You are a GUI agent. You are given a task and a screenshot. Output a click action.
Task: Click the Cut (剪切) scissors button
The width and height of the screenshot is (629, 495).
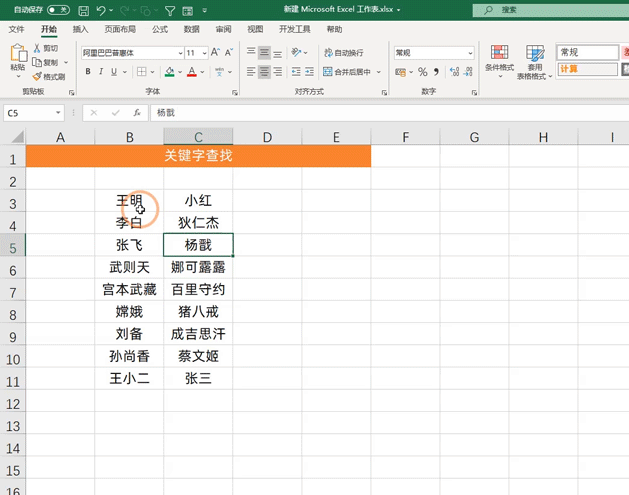[46, 48]
